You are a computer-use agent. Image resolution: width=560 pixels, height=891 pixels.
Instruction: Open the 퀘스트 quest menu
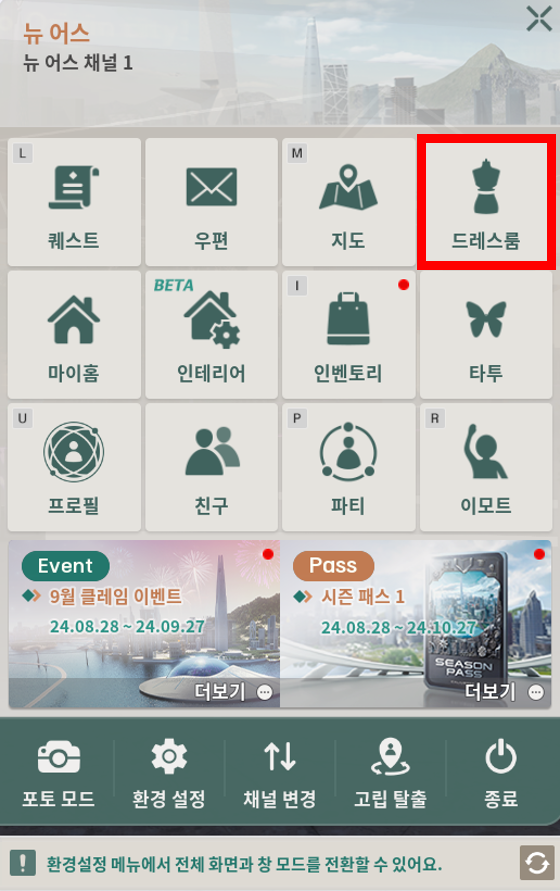[74, 202]
